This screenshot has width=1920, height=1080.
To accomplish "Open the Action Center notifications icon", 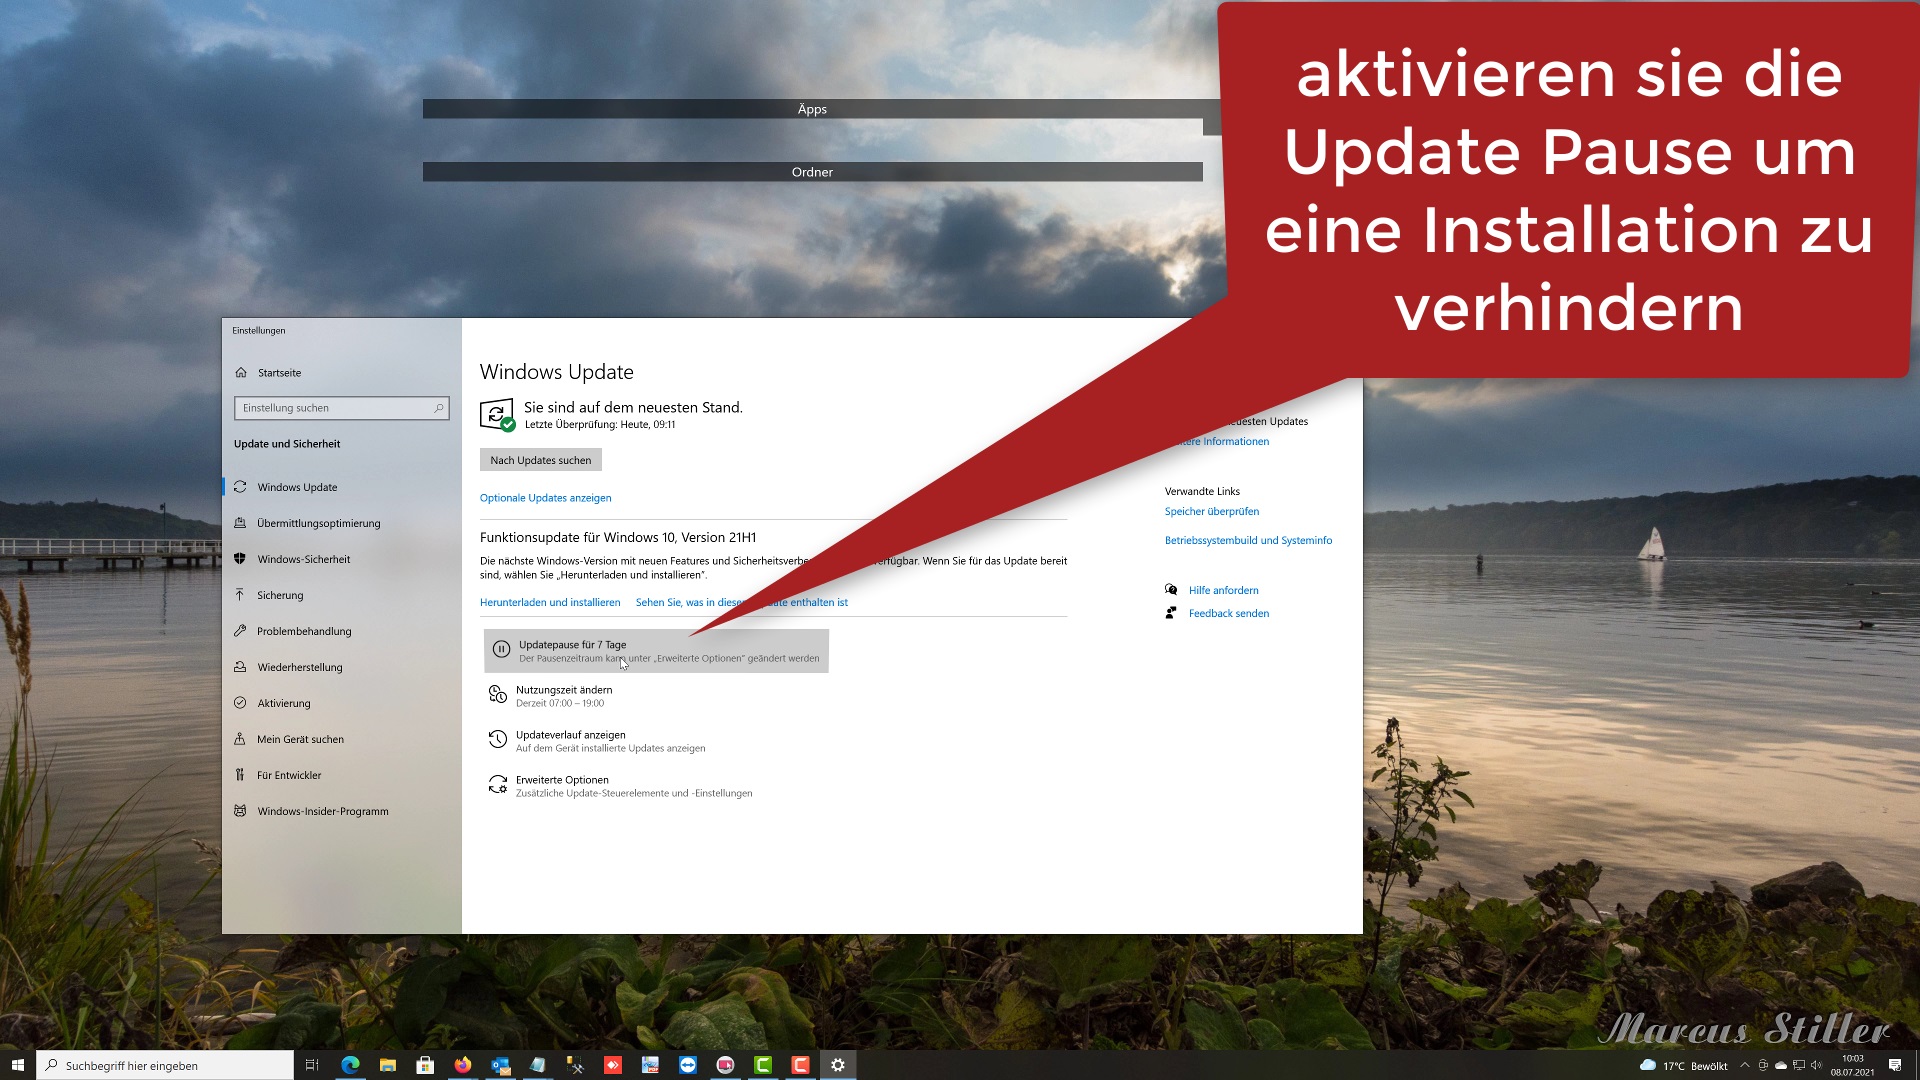I will [x=1895, y=1065].
